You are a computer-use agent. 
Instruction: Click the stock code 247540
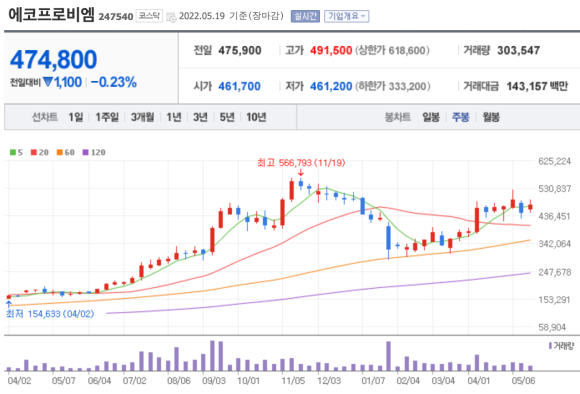(x=116, y=17)
